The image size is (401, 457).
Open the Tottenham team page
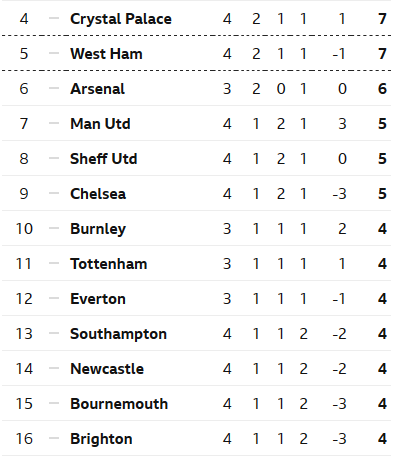tap(108, 264)
